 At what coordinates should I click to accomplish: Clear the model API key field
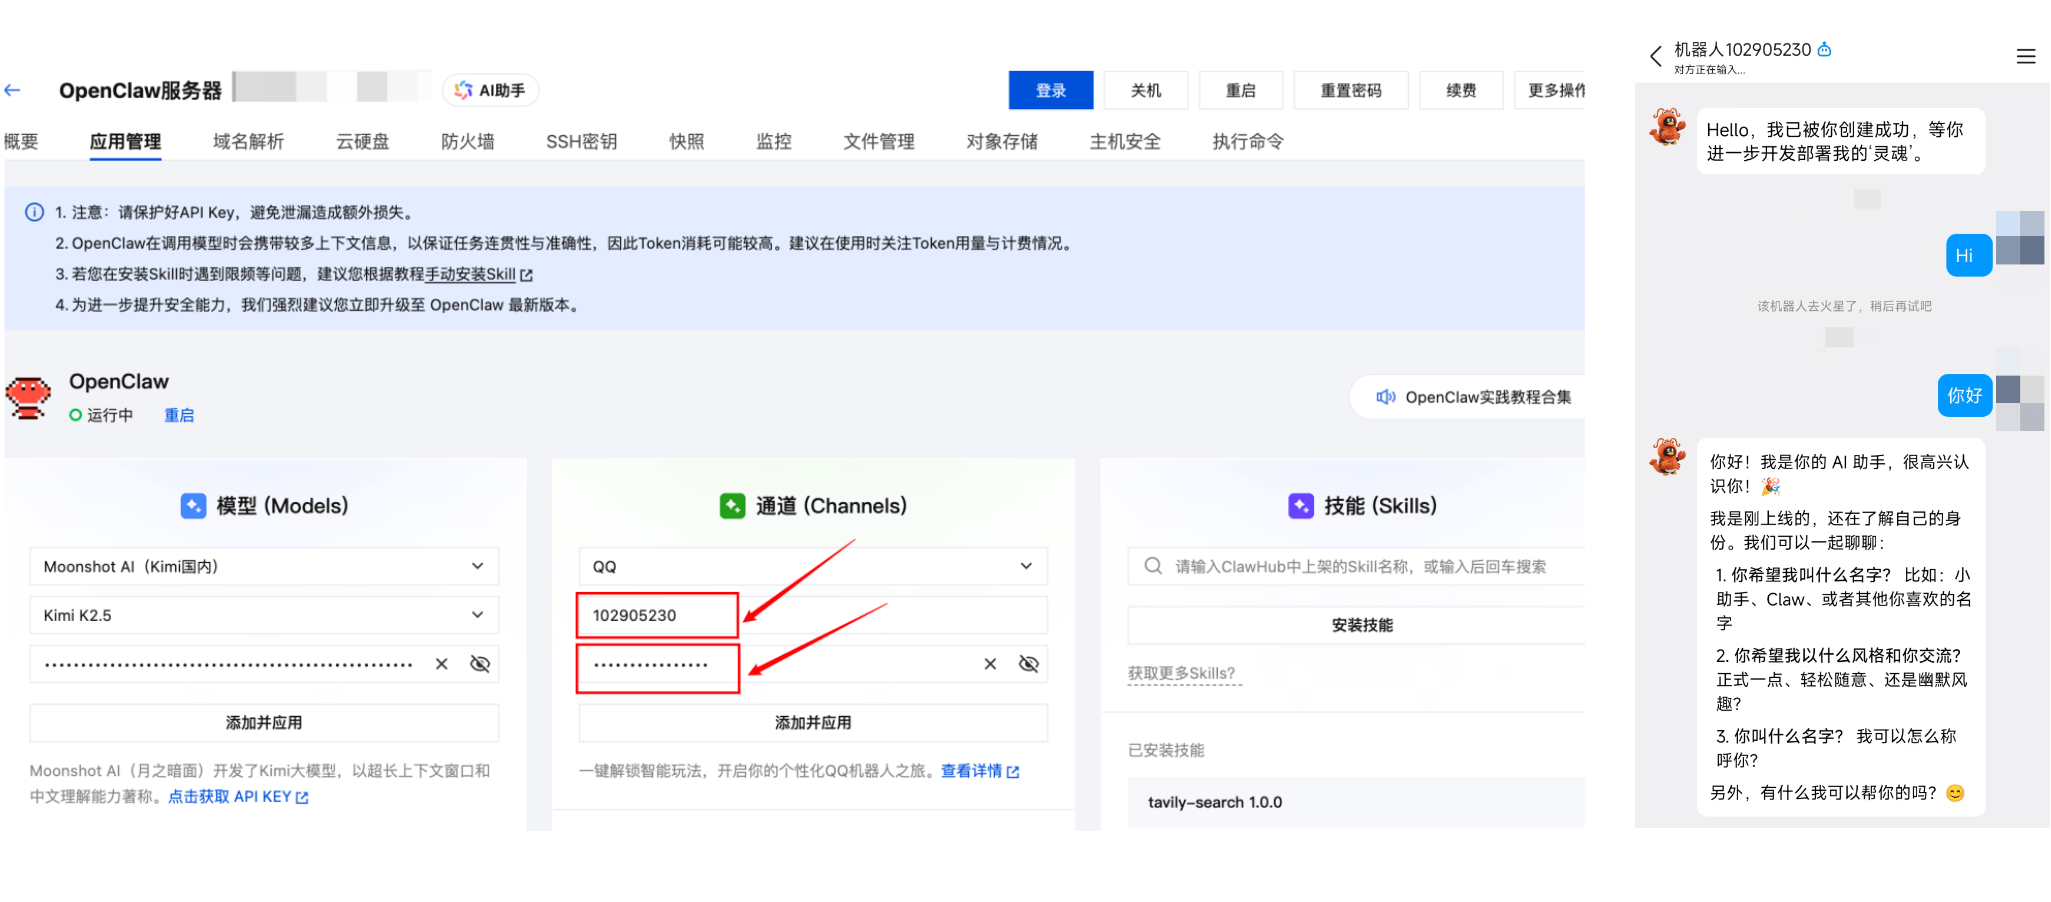point(441,664)
